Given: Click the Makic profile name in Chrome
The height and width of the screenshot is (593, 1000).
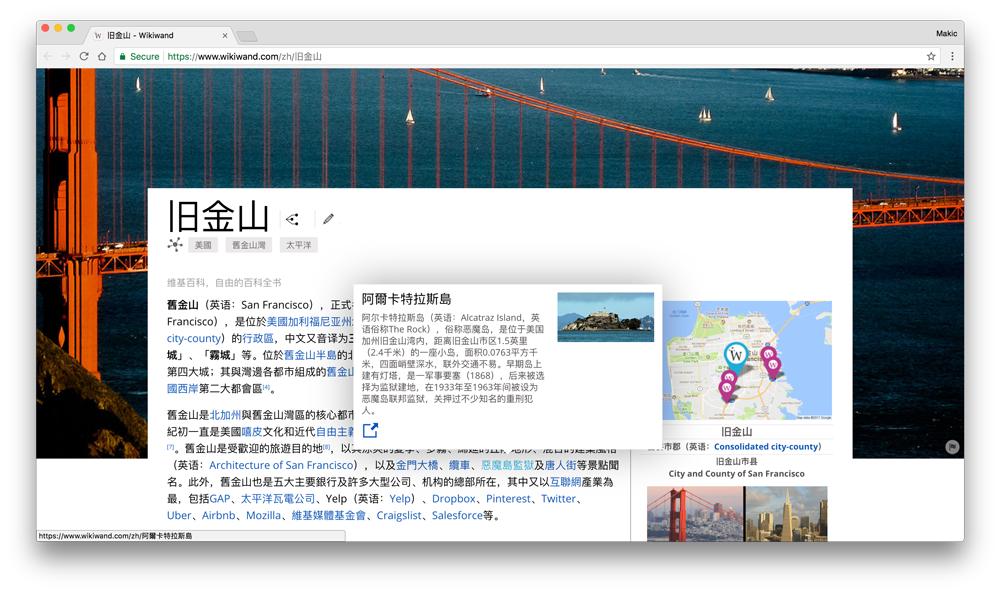Looking at the screenshot, I should 946,34.
